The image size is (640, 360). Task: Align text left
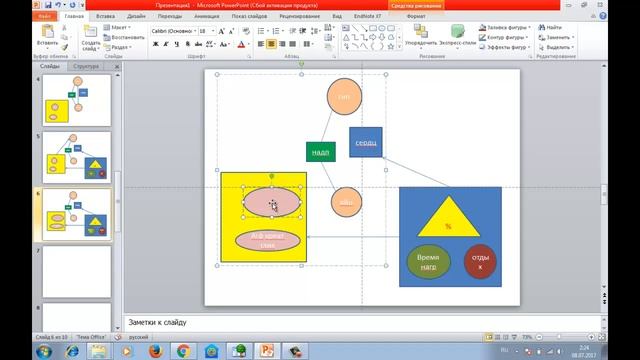click(261, 44)
